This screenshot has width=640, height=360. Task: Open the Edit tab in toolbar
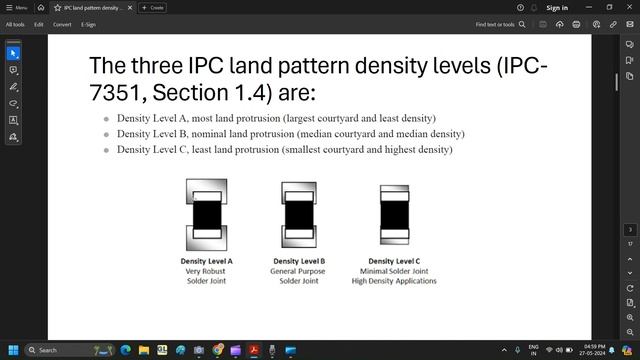39,24
